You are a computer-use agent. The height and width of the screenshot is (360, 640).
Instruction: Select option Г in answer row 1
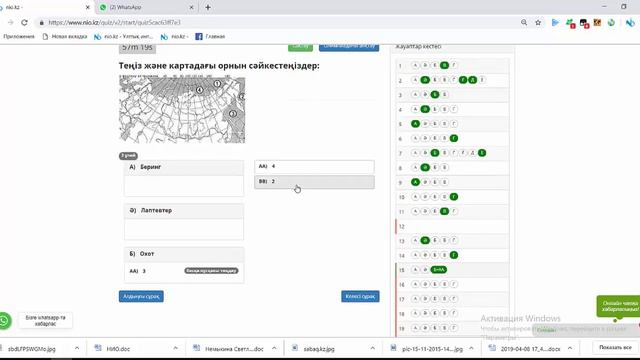[454, 65]
